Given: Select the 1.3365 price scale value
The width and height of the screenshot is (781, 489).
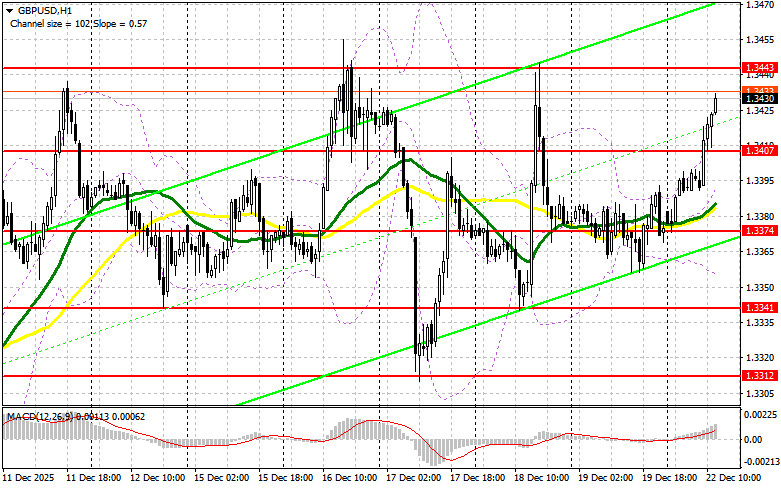Looking at the screenshot, I should coord(759,251).
